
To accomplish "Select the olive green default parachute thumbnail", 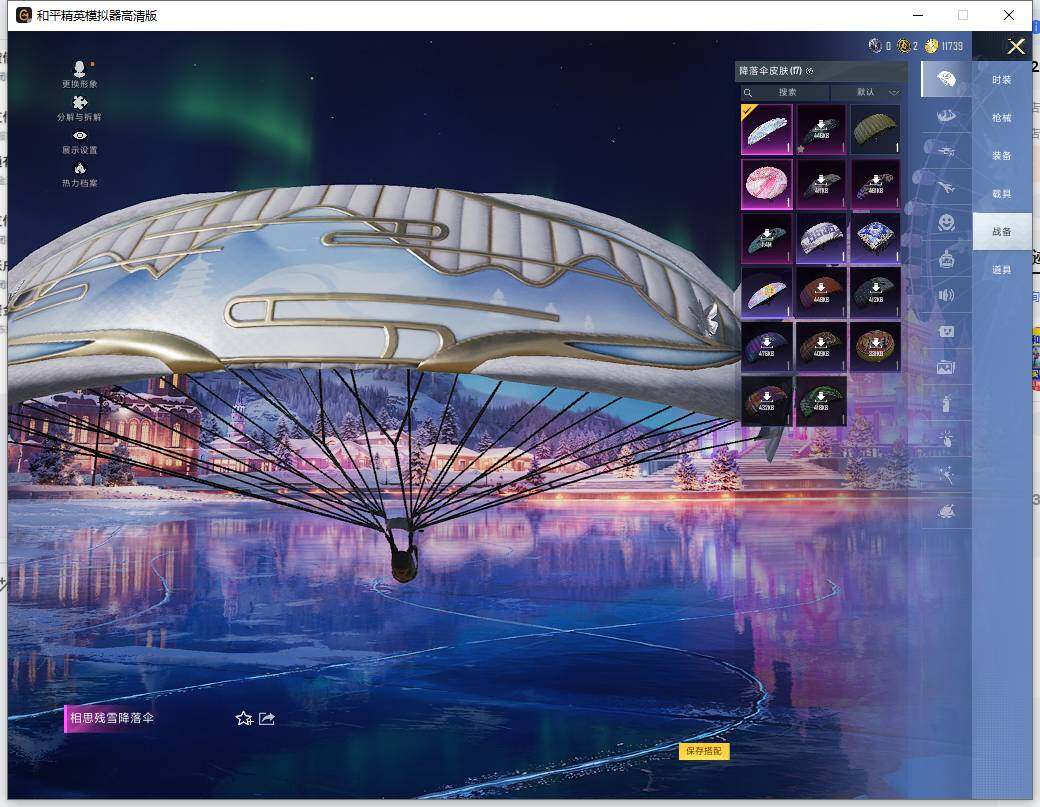I will pos(875,129).
